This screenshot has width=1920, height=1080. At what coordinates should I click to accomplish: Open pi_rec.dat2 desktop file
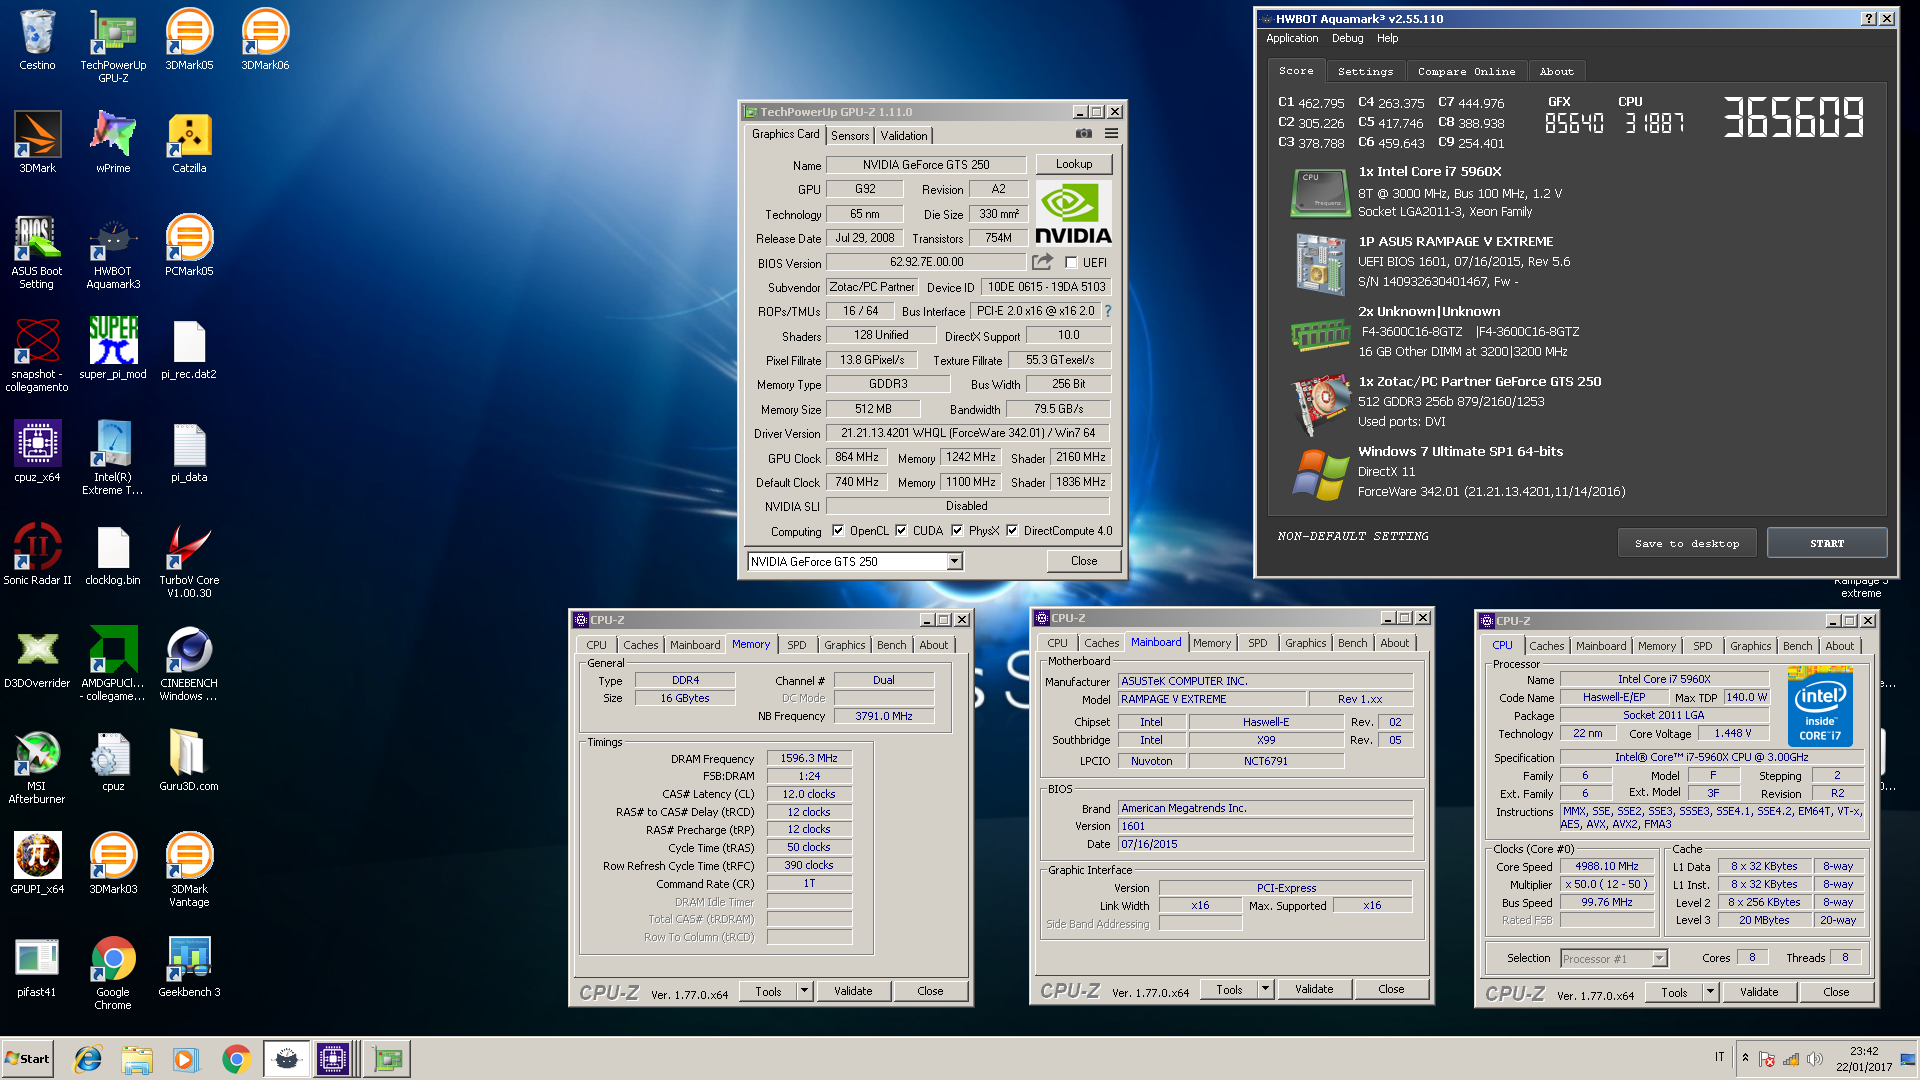(x=189, y=349)
